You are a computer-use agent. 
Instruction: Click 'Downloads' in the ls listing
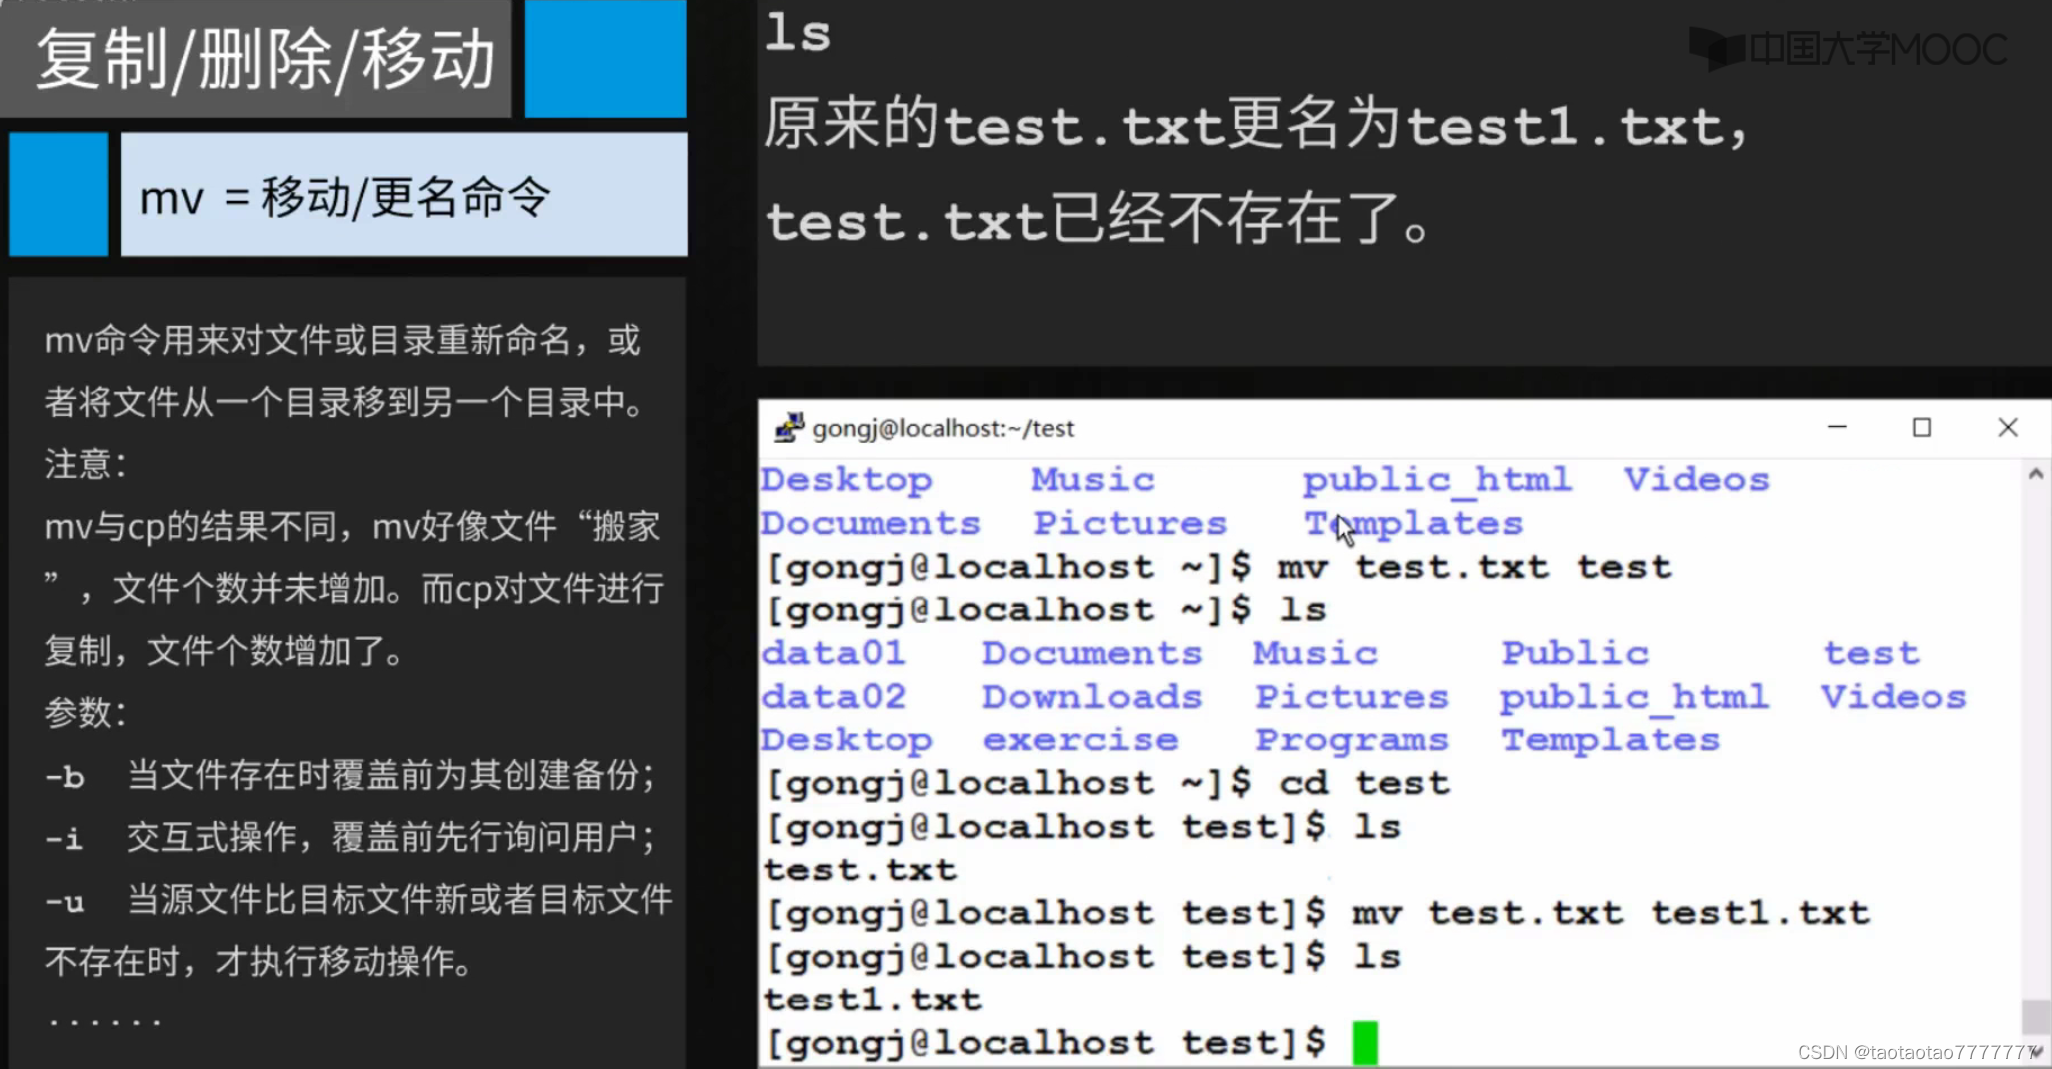1091,696
